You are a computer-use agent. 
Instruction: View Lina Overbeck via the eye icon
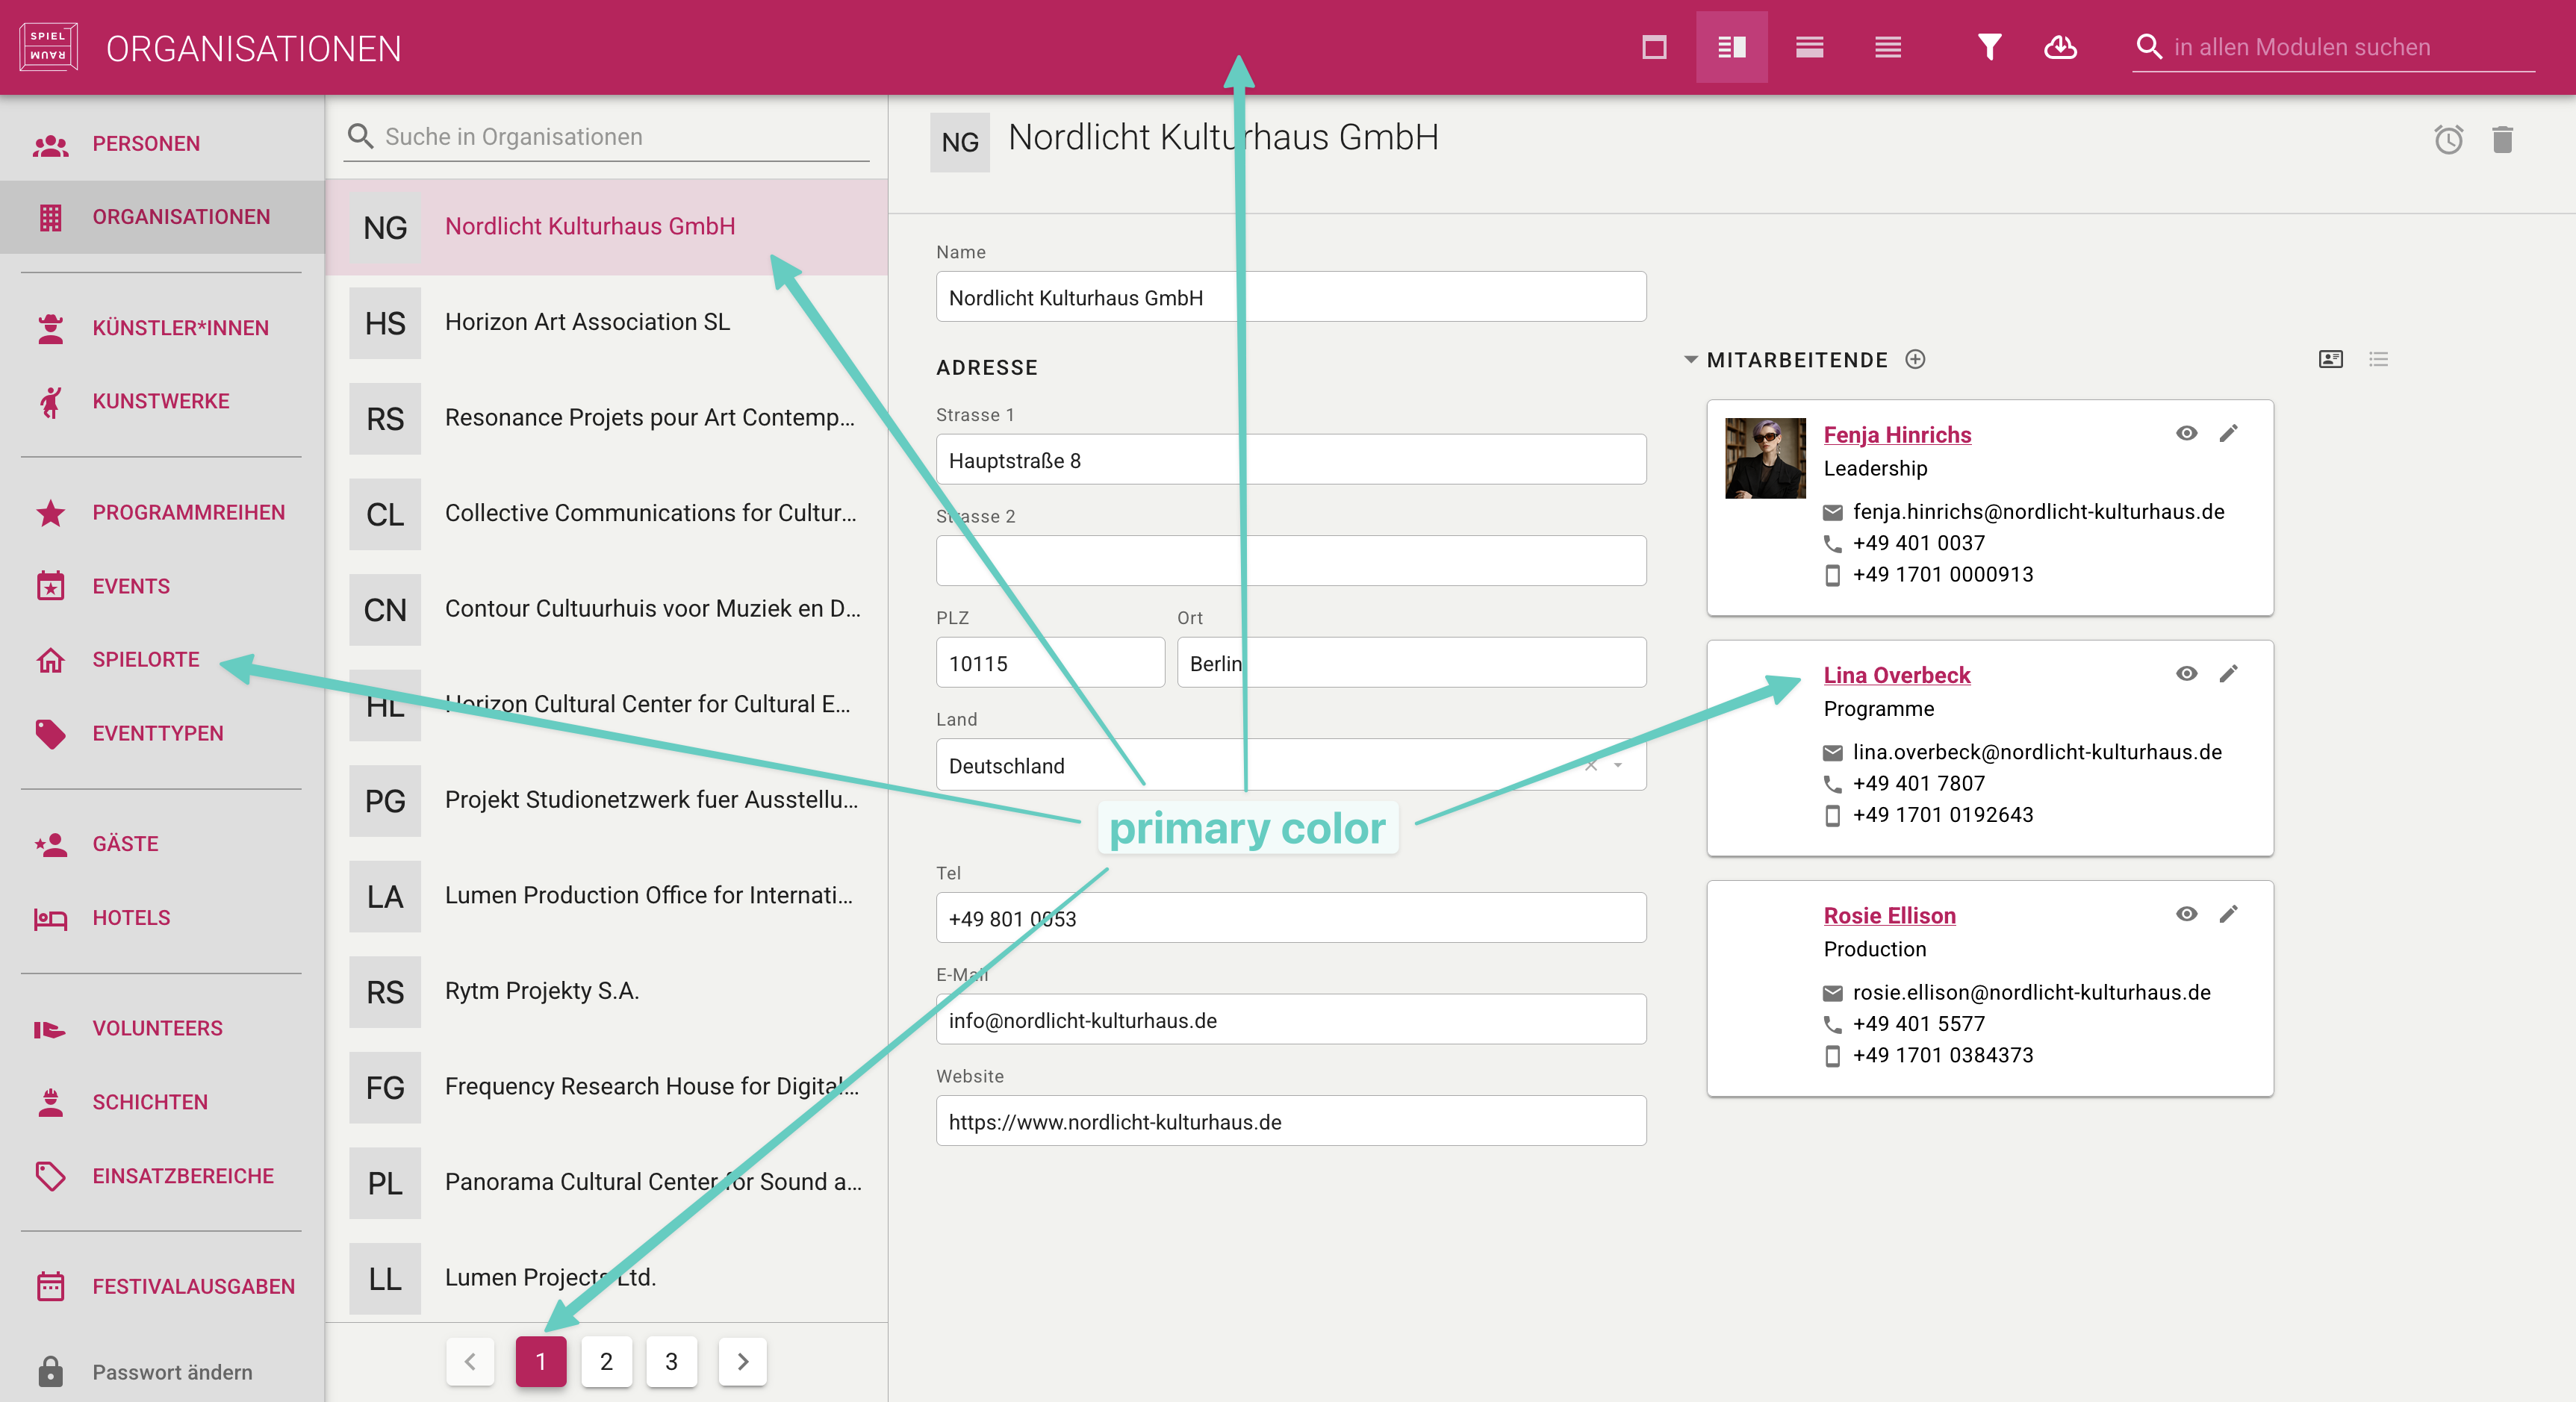[x=2186, y=673]
